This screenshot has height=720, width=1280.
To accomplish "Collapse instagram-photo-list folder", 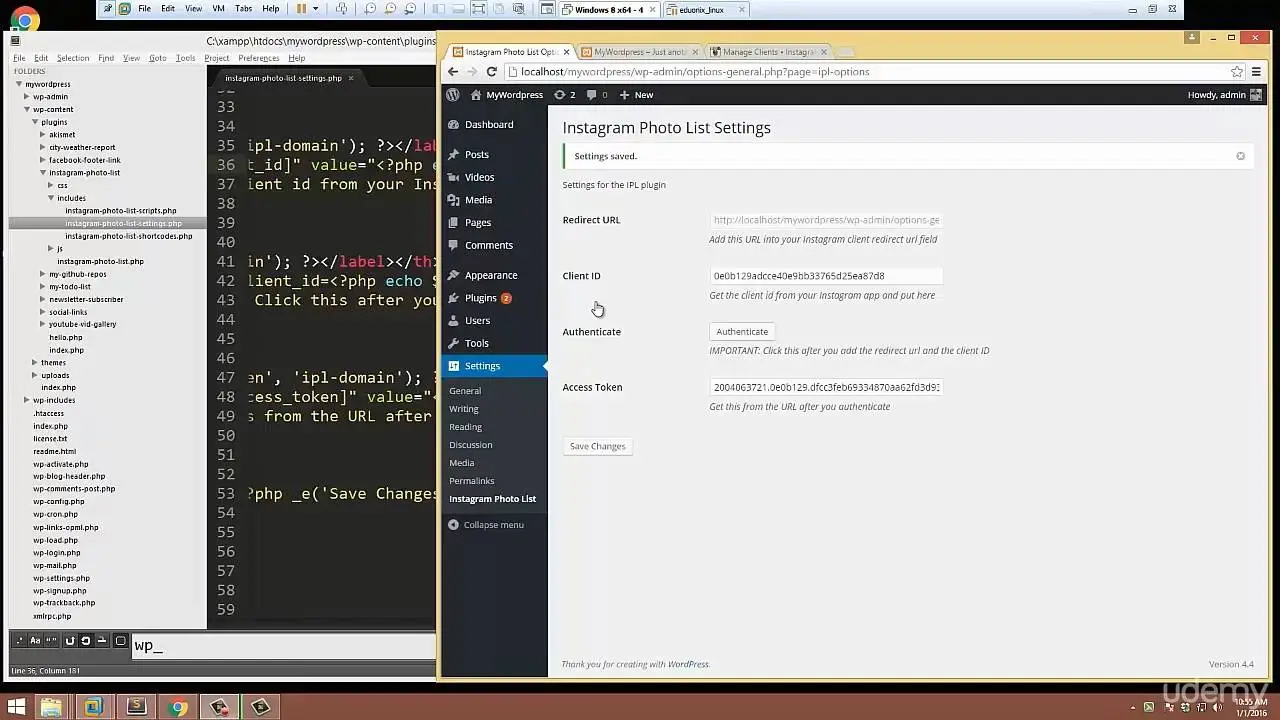I will click(x=43, y=172).
